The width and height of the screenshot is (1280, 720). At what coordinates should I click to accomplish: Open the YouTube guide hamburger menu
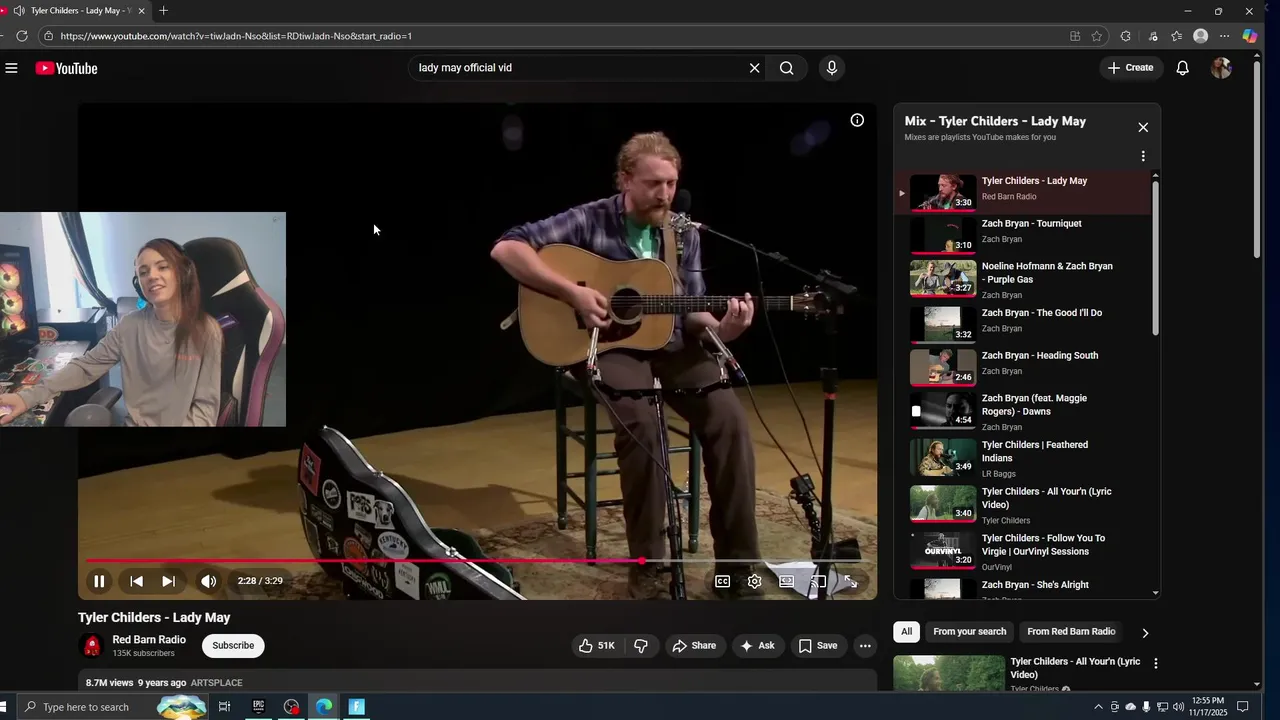pyautogui.click(x=11, y=68)
